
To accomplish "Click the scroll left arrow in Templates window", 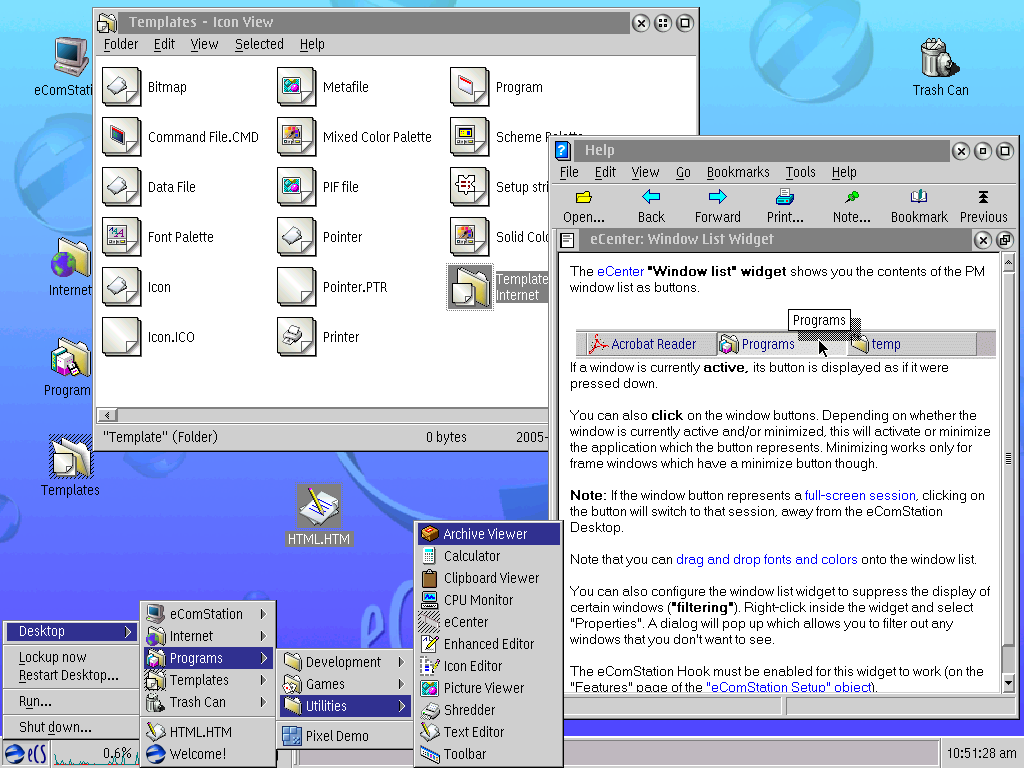I will pos(107,415).
